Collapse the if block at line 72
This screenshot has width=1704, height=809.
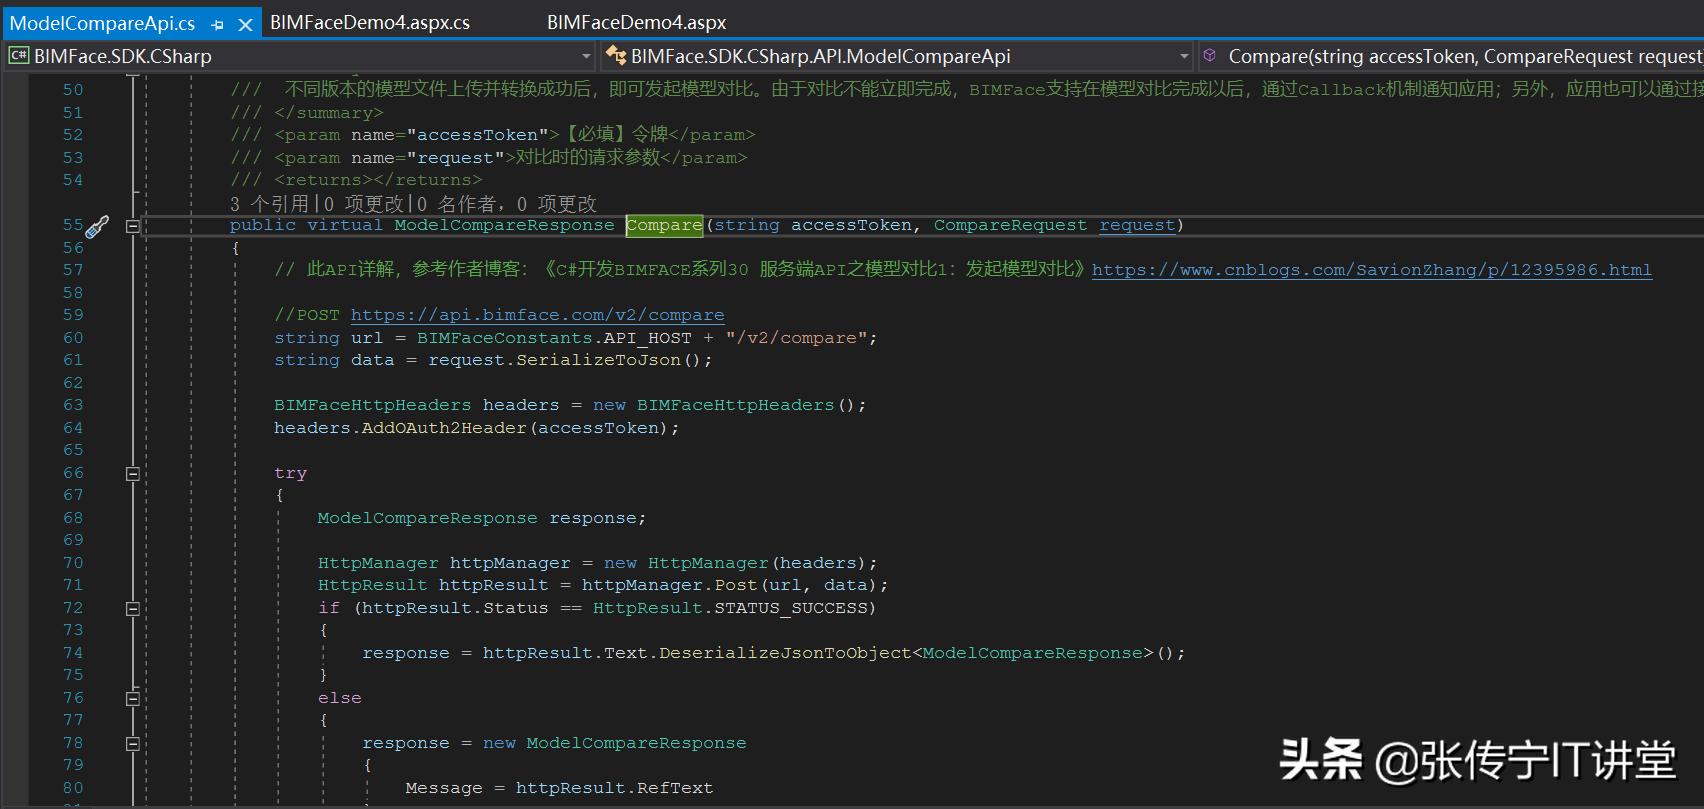coord(132,609)
